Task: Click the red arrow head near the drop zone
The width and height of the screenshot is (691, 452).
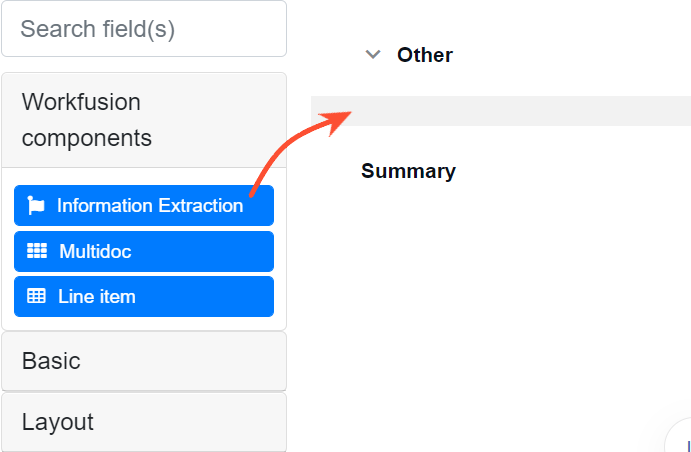Action: coord(339,122)
